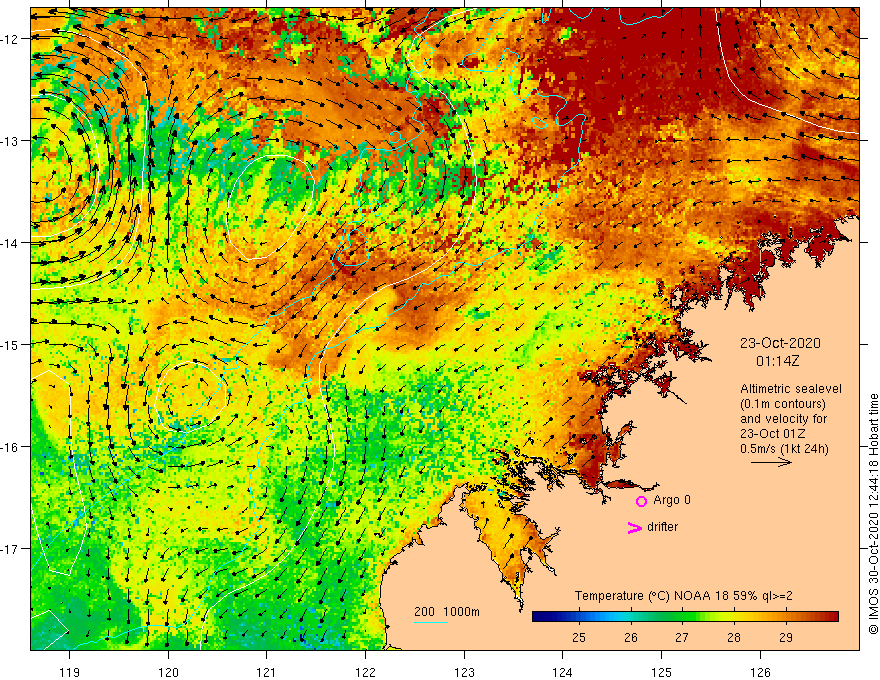The width and height of the screenshot is (880, 680).
Task: Click the longitude label 123
Action: [x=464, y=672]
